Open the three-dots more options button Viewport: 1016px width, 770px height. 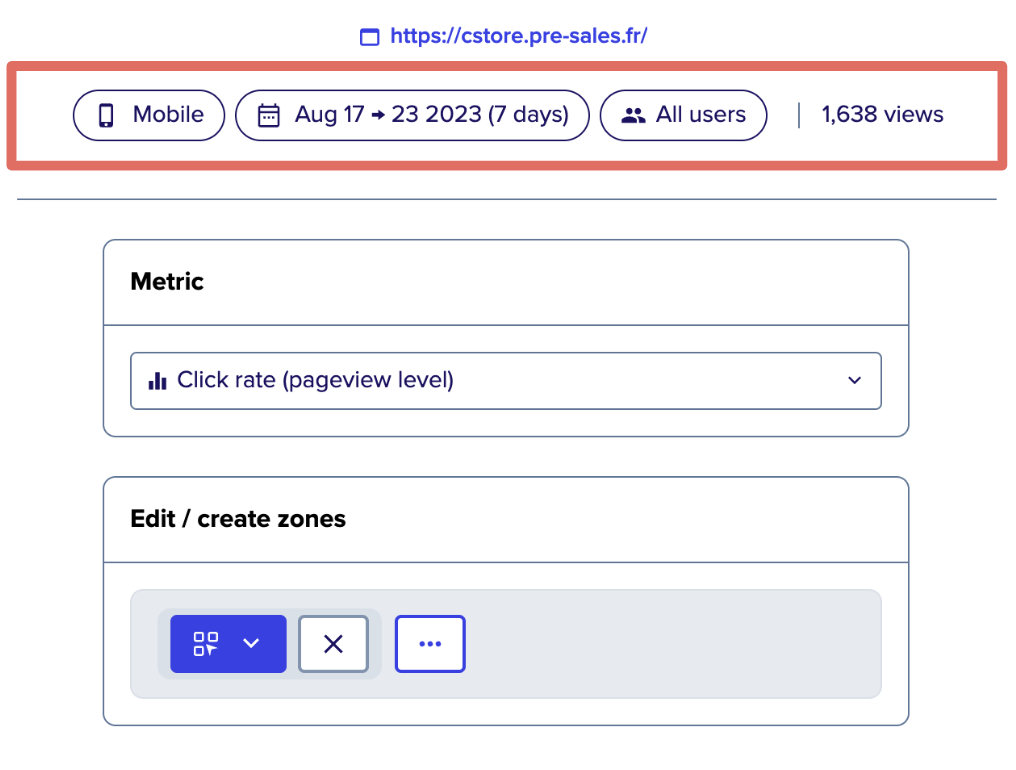(430, 644)
